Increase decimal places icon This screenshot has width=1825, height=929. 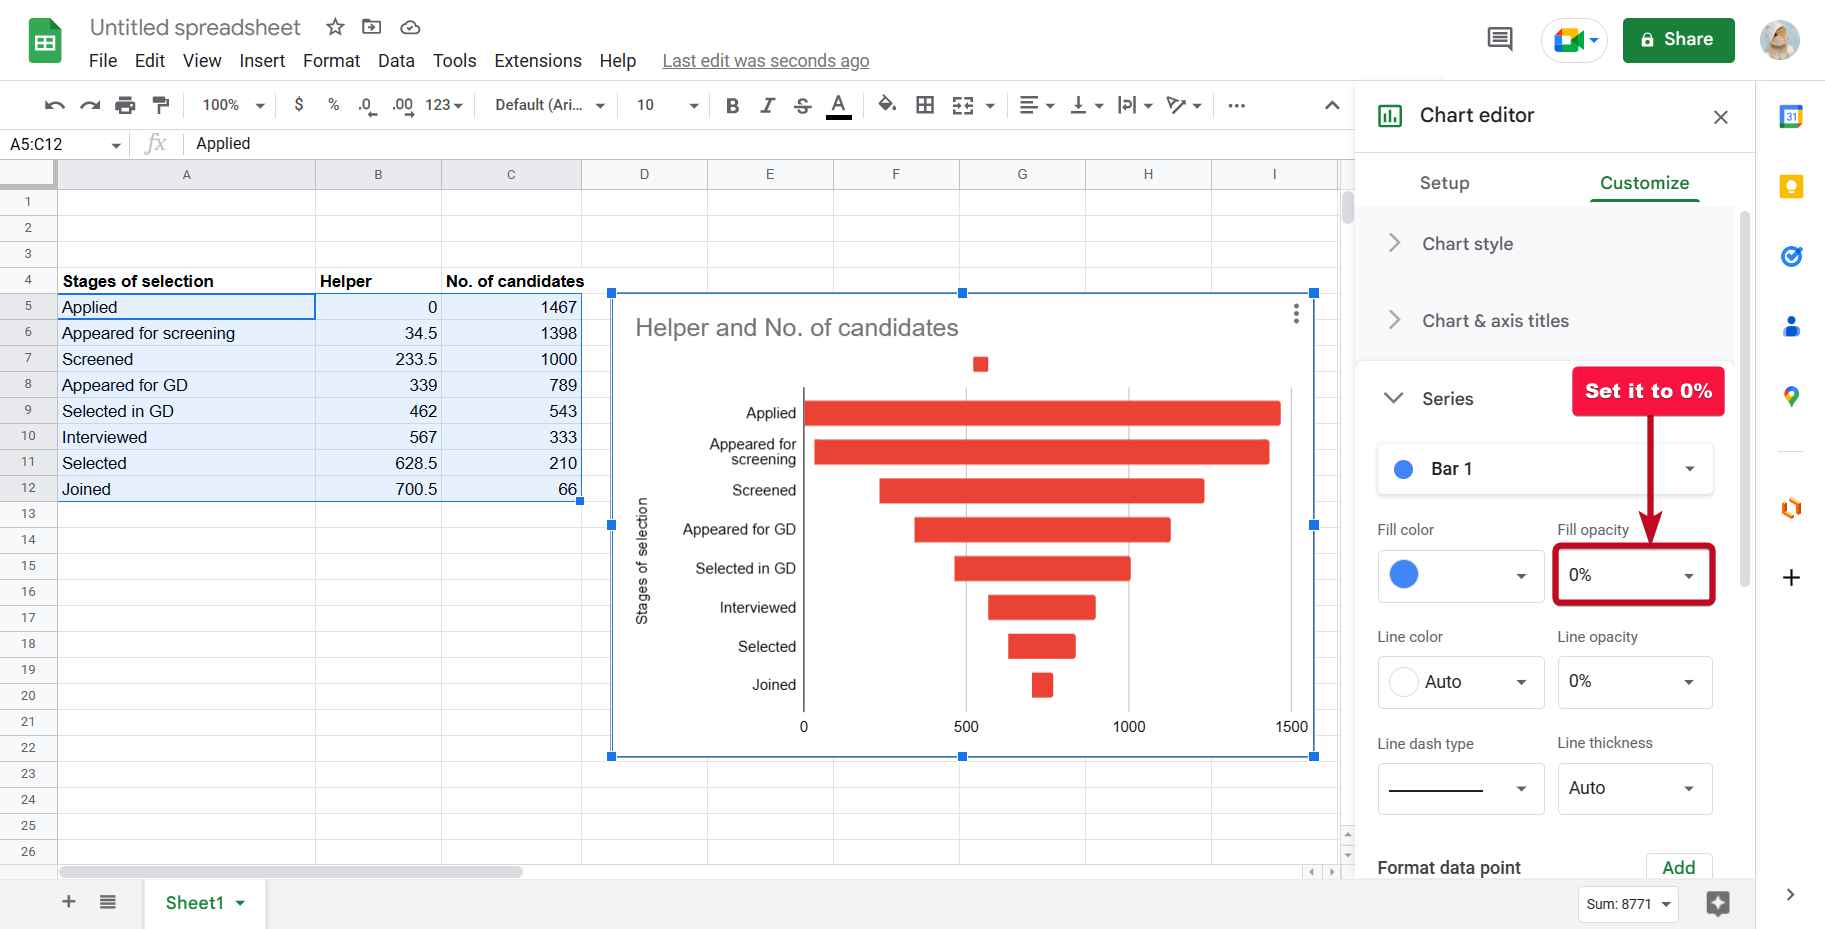402,105
